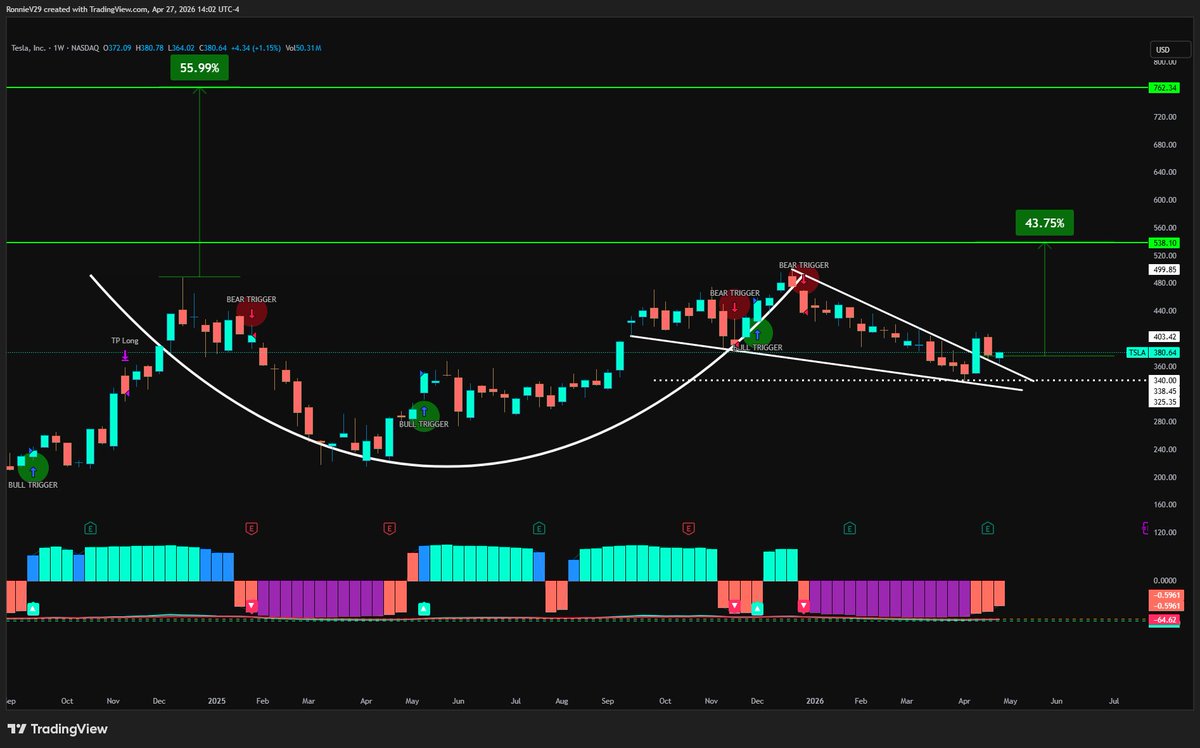The image size is (1200, 748).
Task: Click the July 2025 green earnings marker
Action: click(x=539, y=526)
